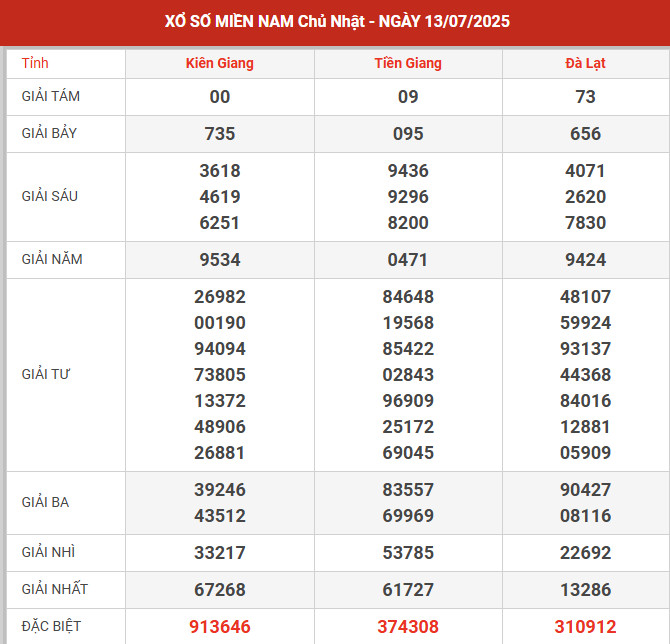Click the number 84648

click(408, 297)
